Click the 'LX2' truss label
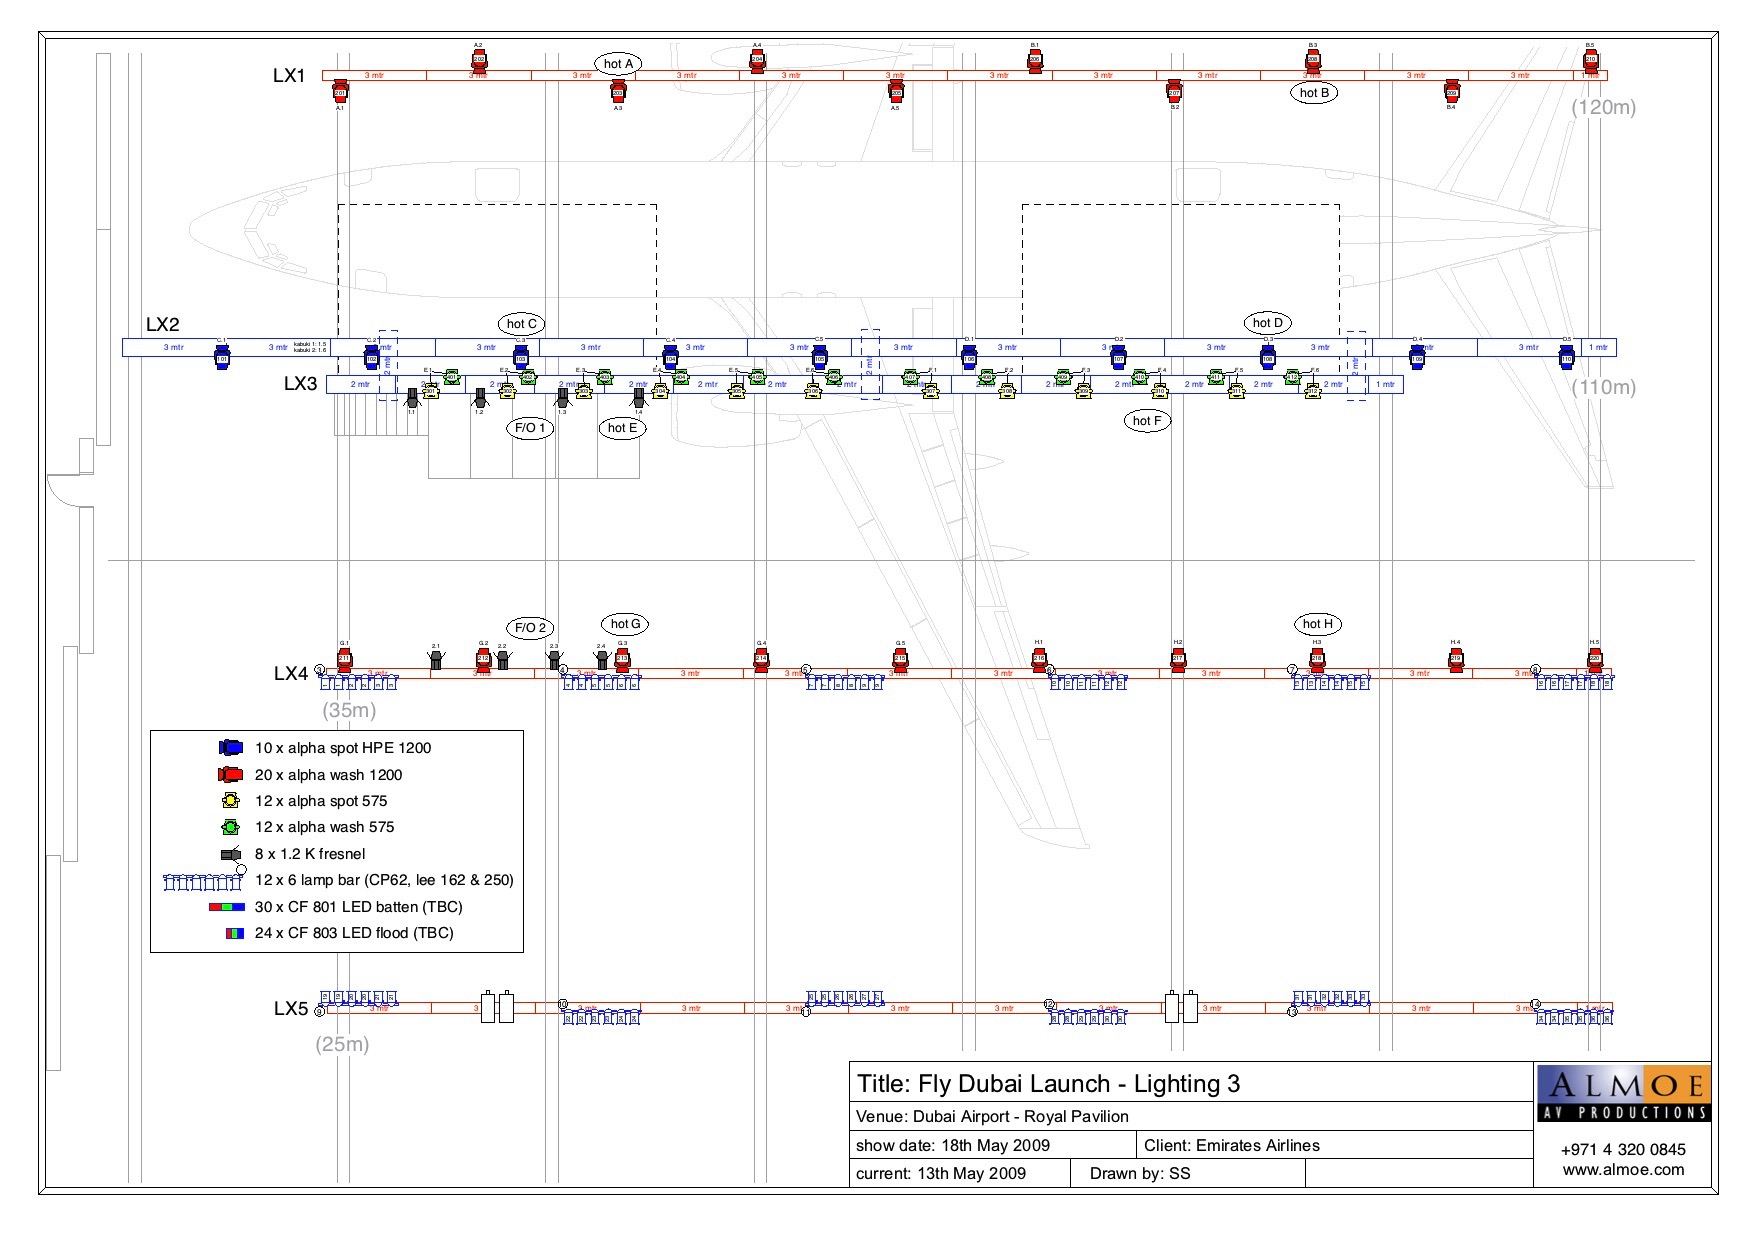 (x=163, y=324)
